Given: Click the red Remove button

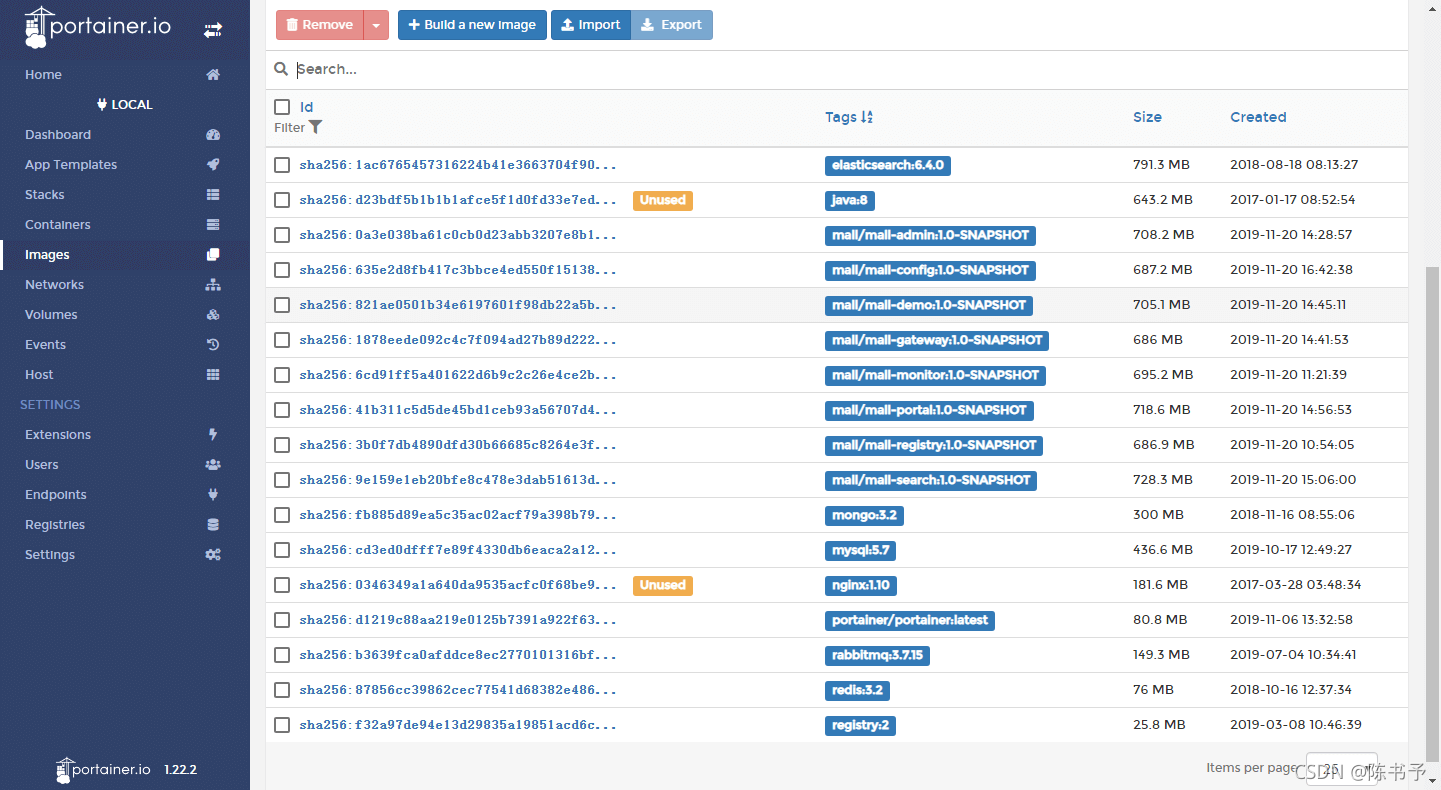Looking at the screenshot, I should (320, 25).
